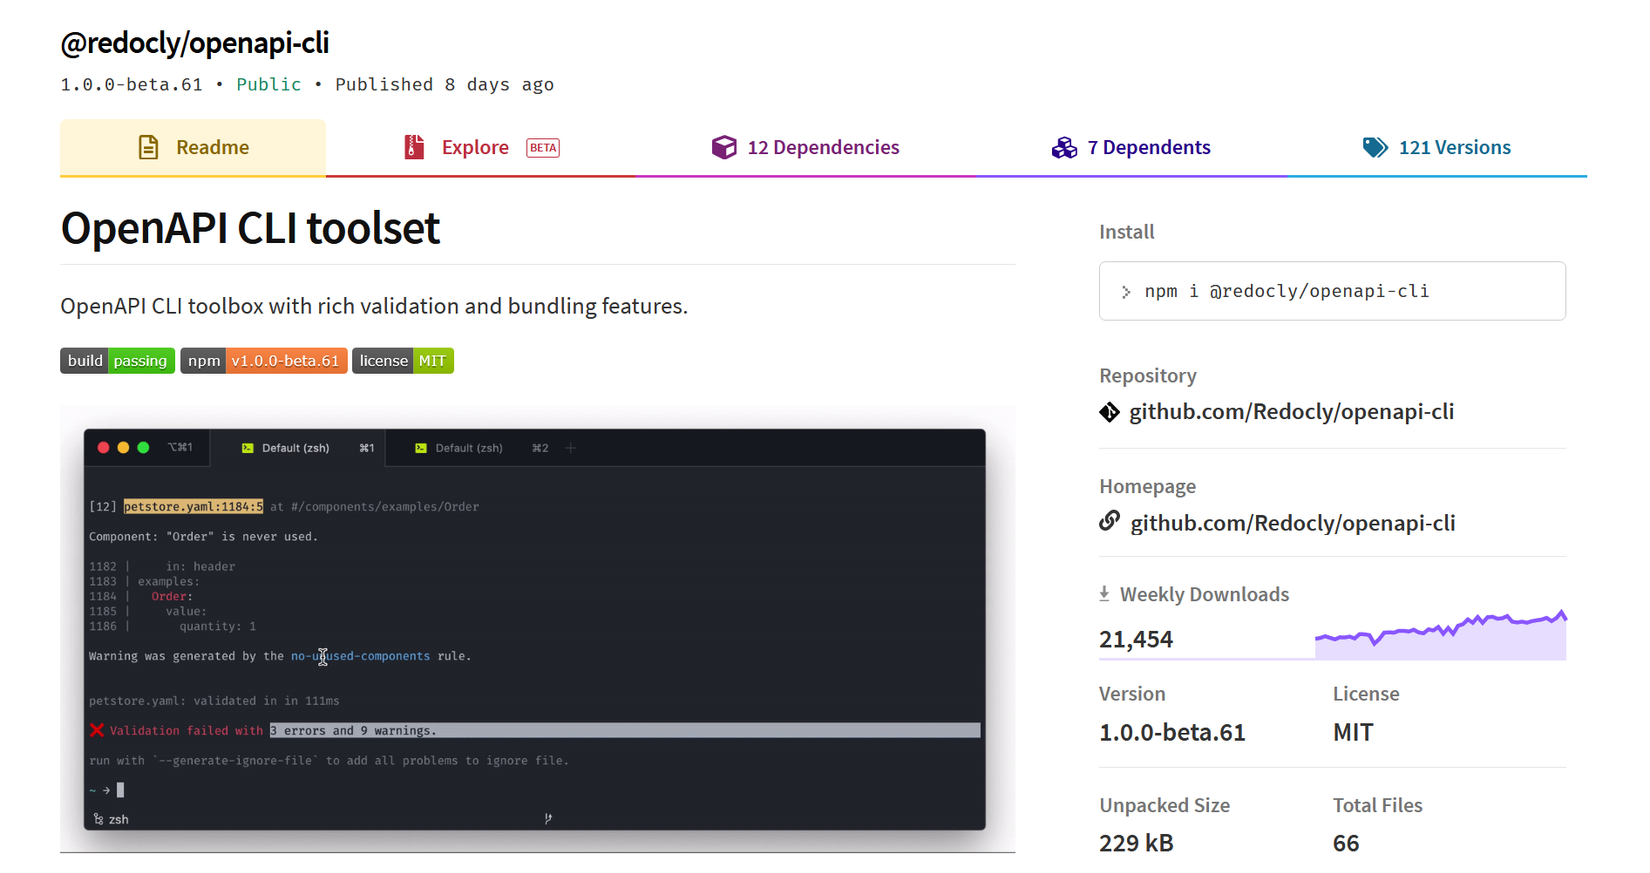This screenshot has width=1650, height=873.
Task: Open the Readme tab
Action: point(193,147)
